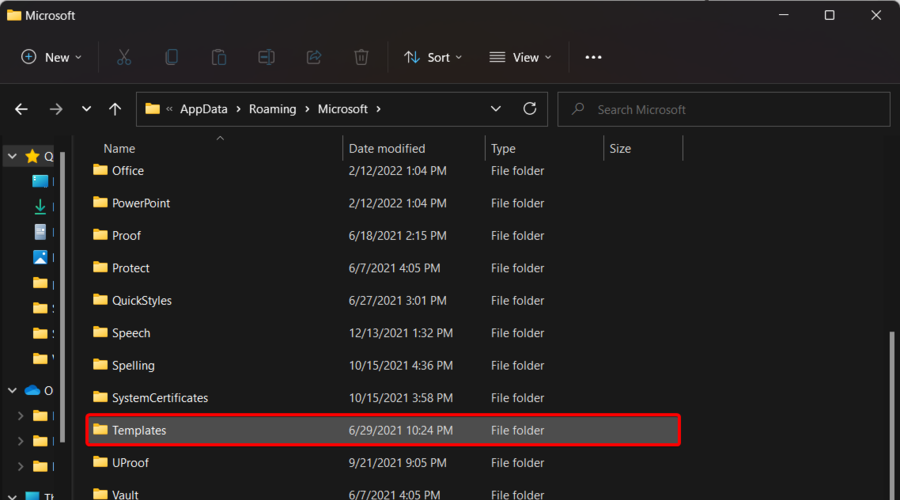Image resolution: width=900 pixels, height=500 pixels.
Task: Go up one folder level arrow
Action: coord(115,109)
